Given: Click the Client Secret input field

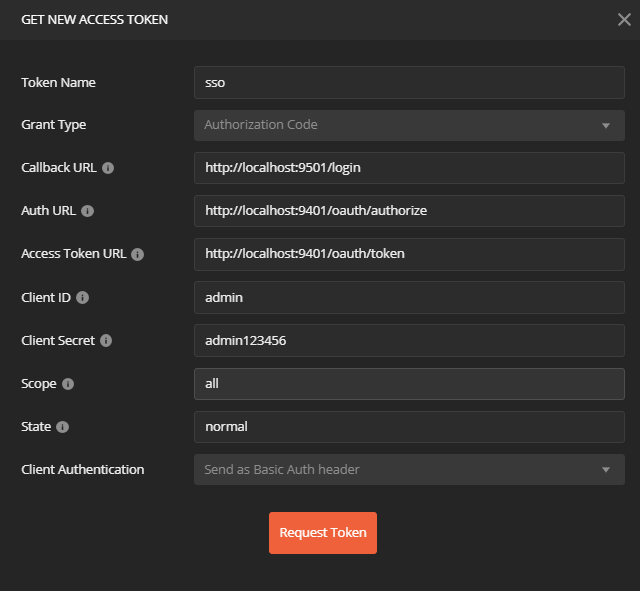Looking at the screenshot, I should click(x=408, y=340).
